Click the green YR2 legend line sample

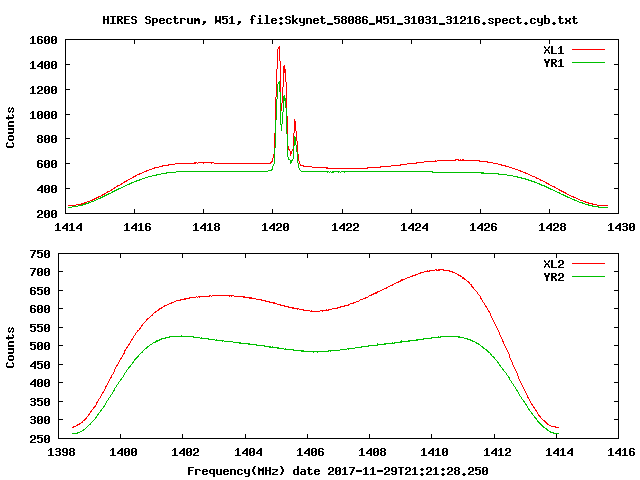pos(588,277)
